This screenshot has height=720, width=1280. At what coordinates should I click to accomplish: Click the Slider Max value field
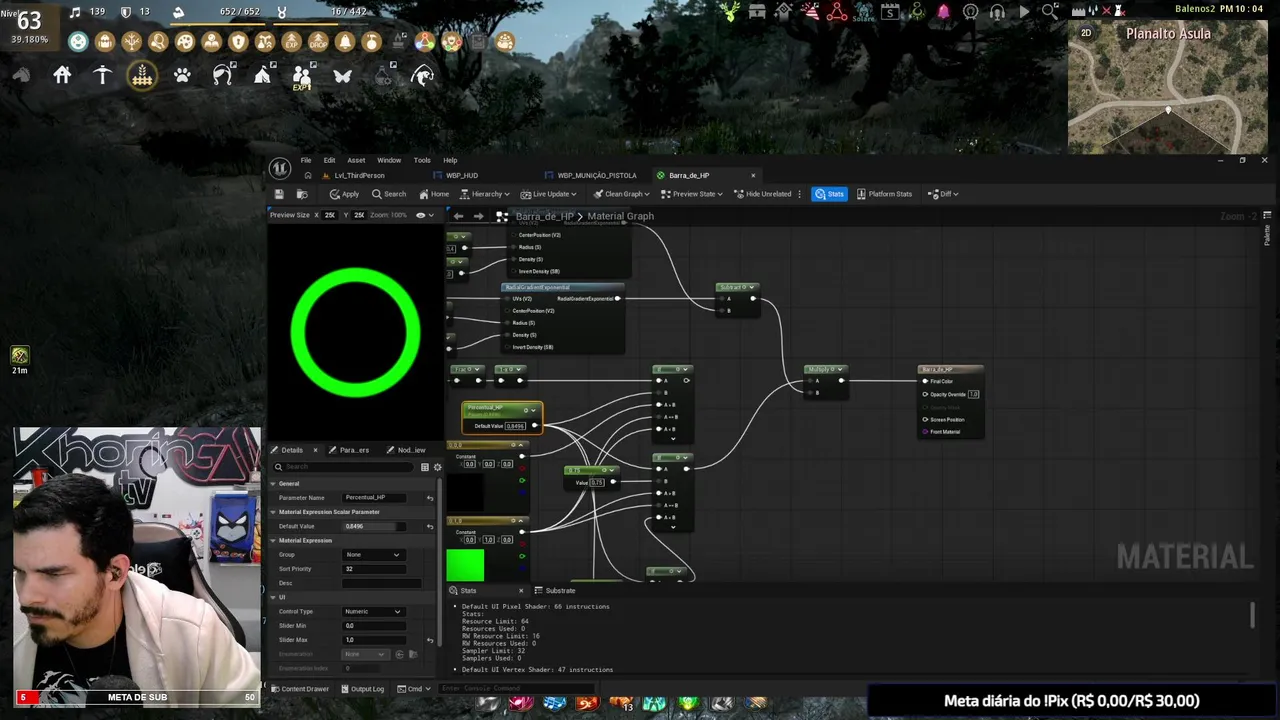(x=375, y=640)
